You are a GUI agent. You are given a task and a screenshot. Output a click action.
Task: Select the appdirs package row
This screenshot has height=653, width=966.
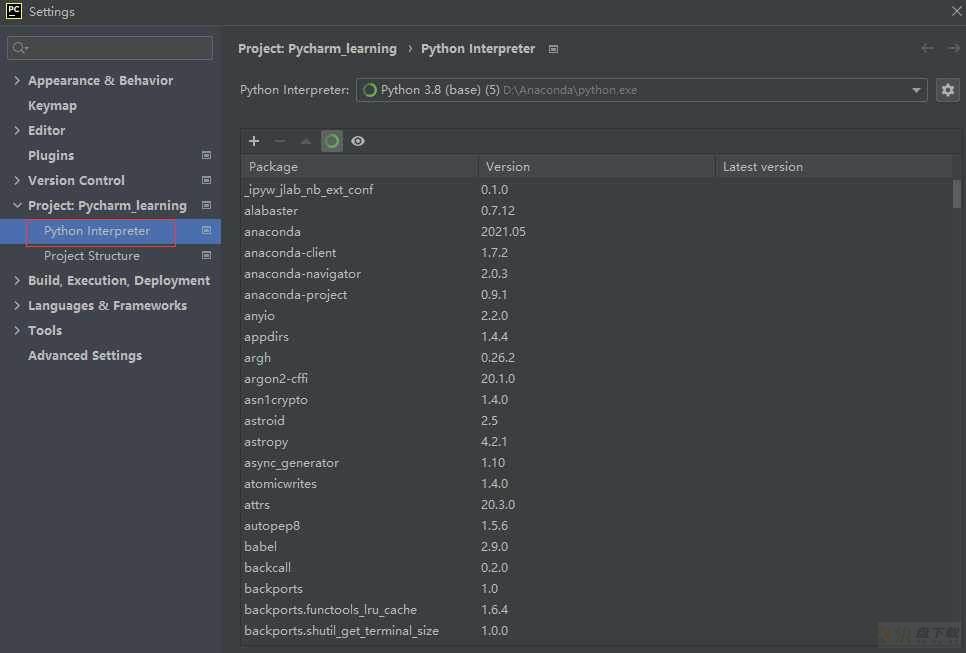click(x=596, y=336)
